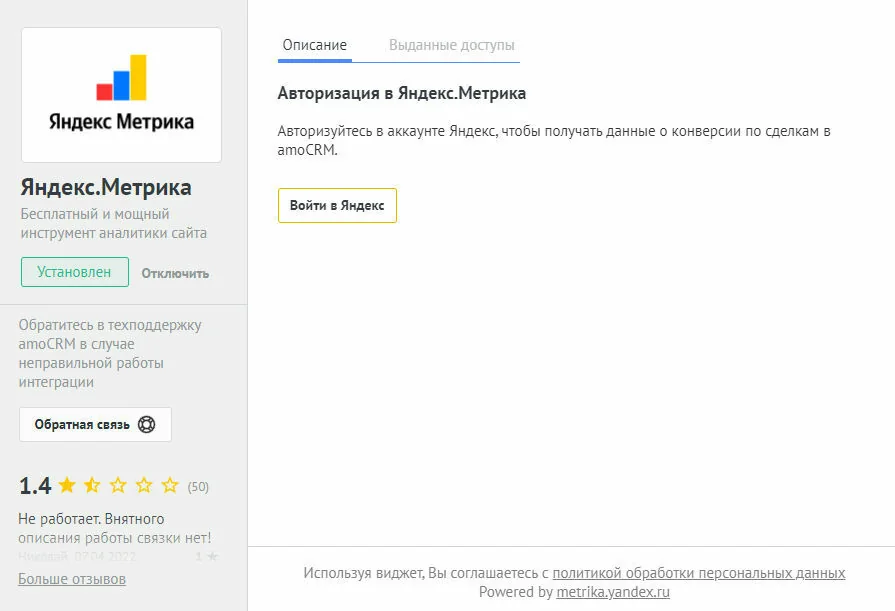Switch to the Описание tab

pos(315,45)
